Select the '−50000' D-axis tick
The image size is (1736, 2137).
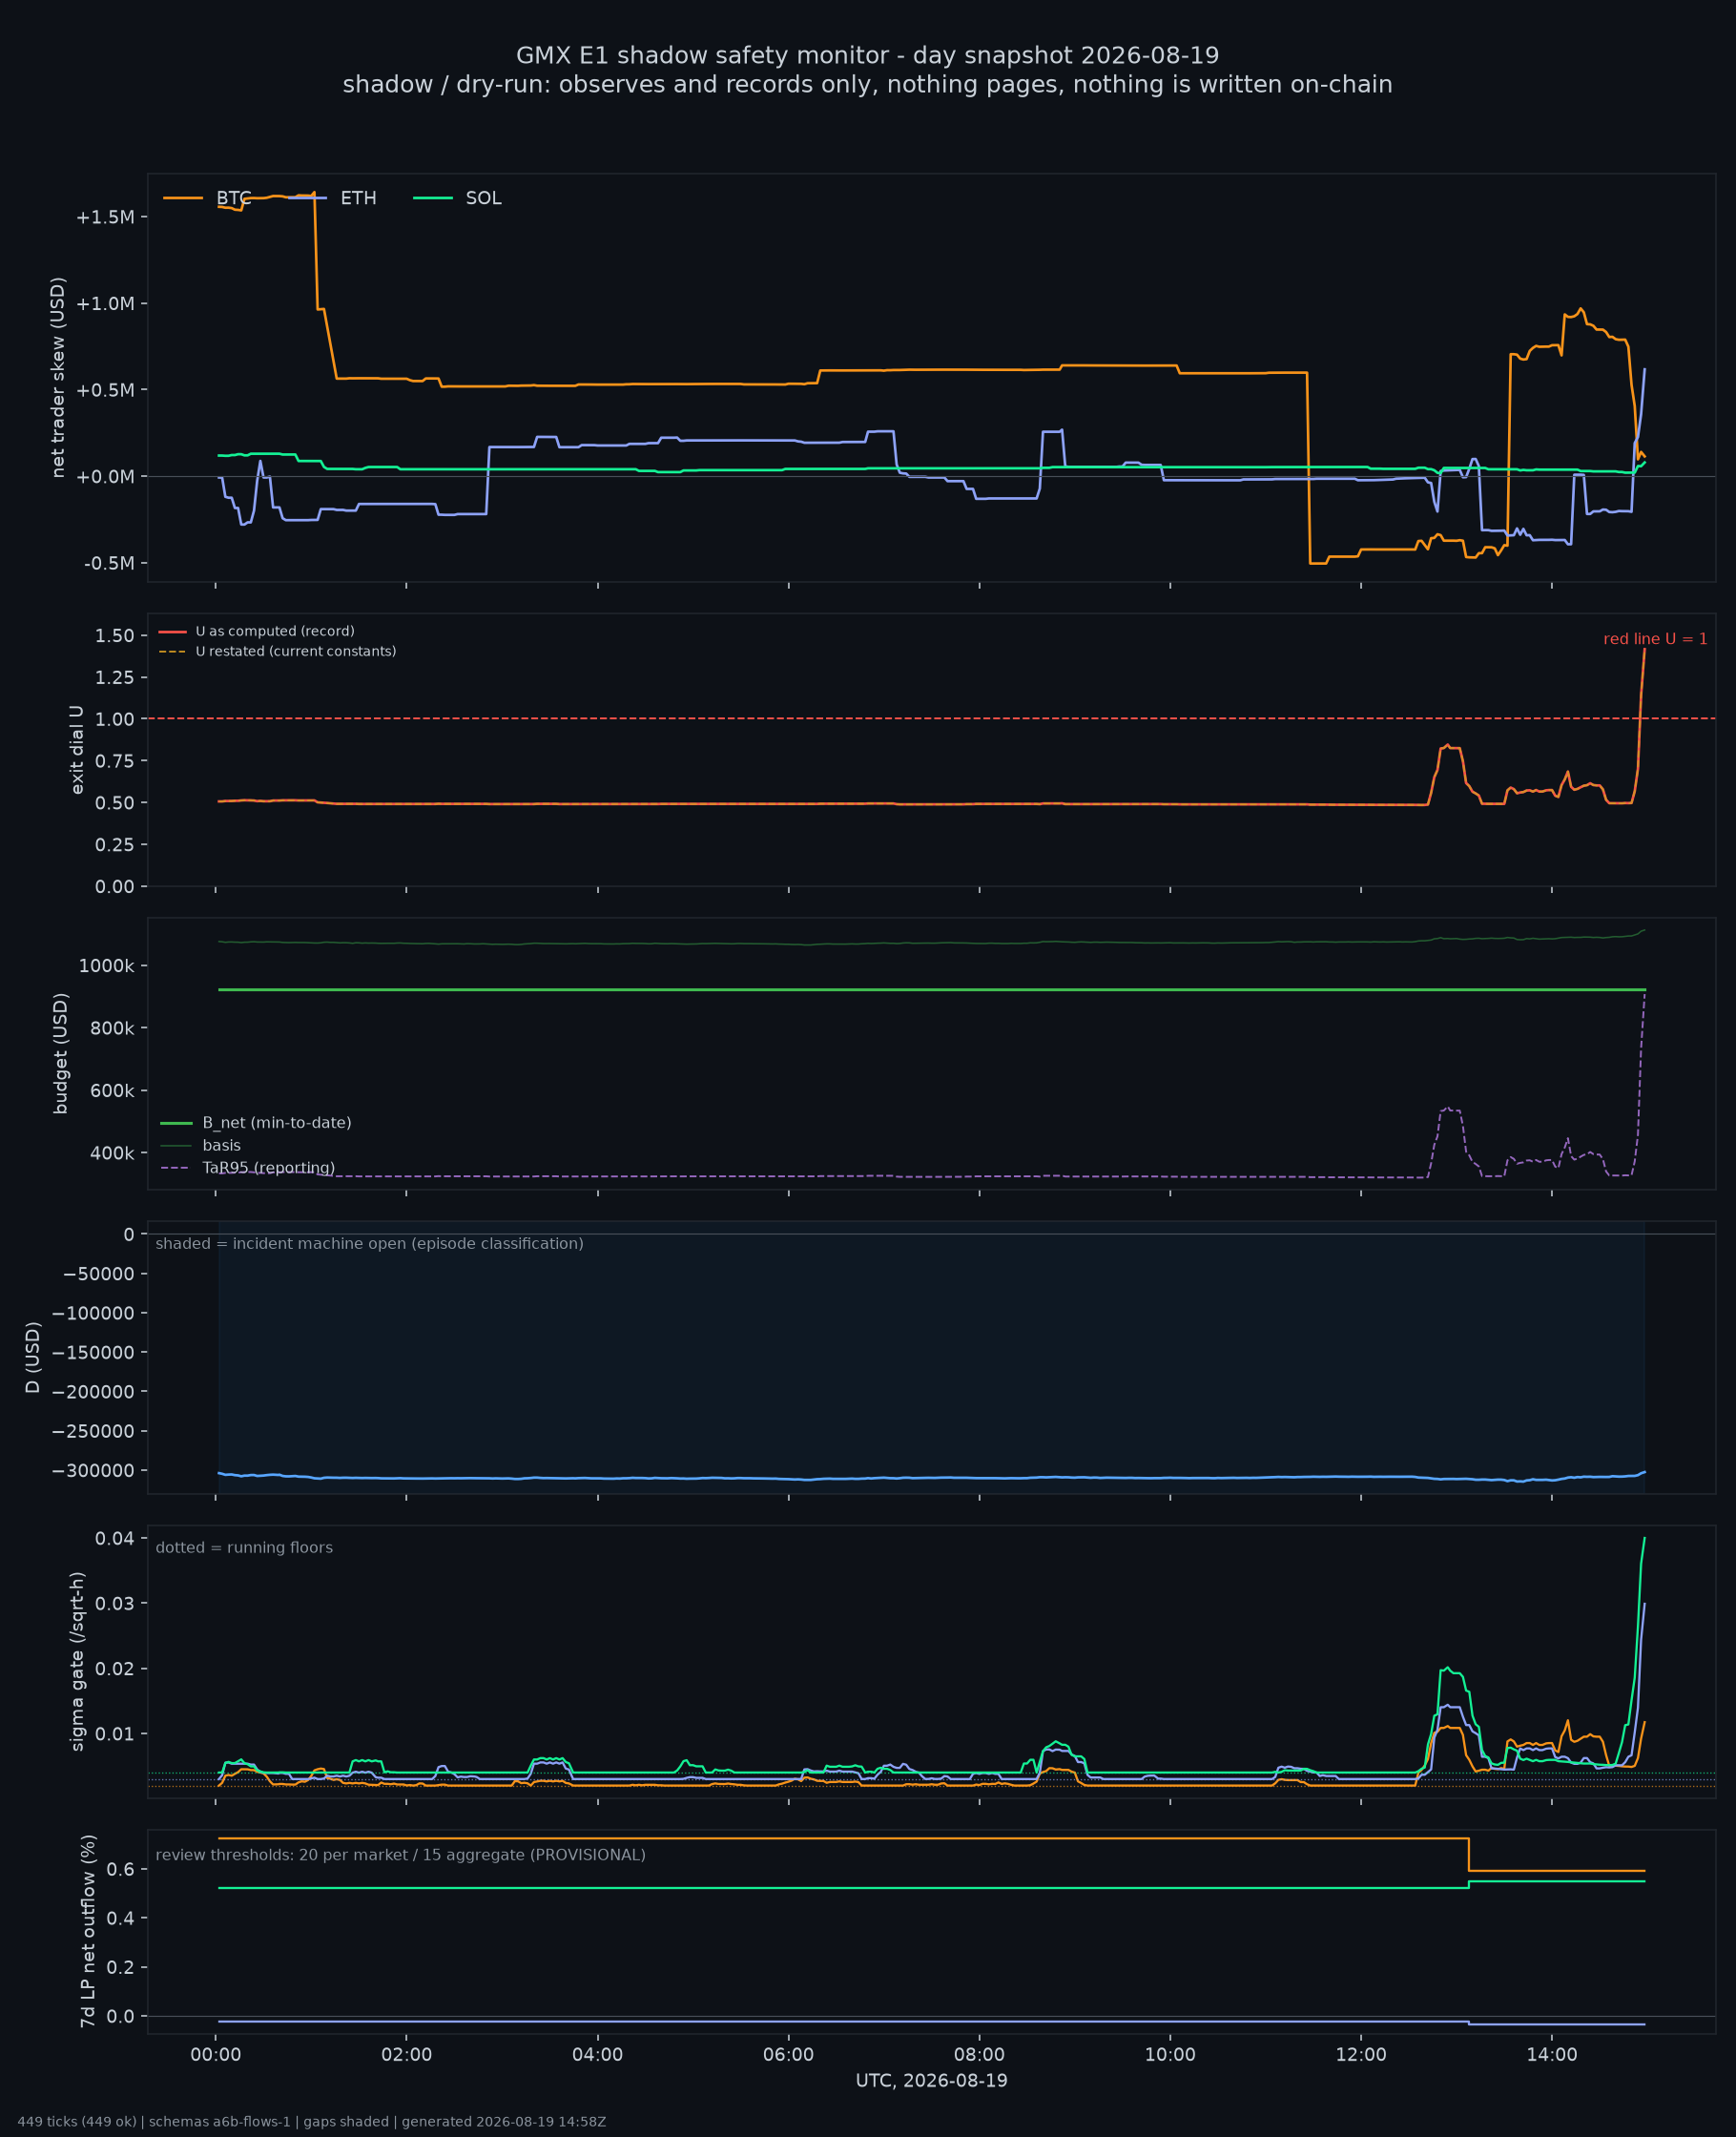(x=98, y=1274)
